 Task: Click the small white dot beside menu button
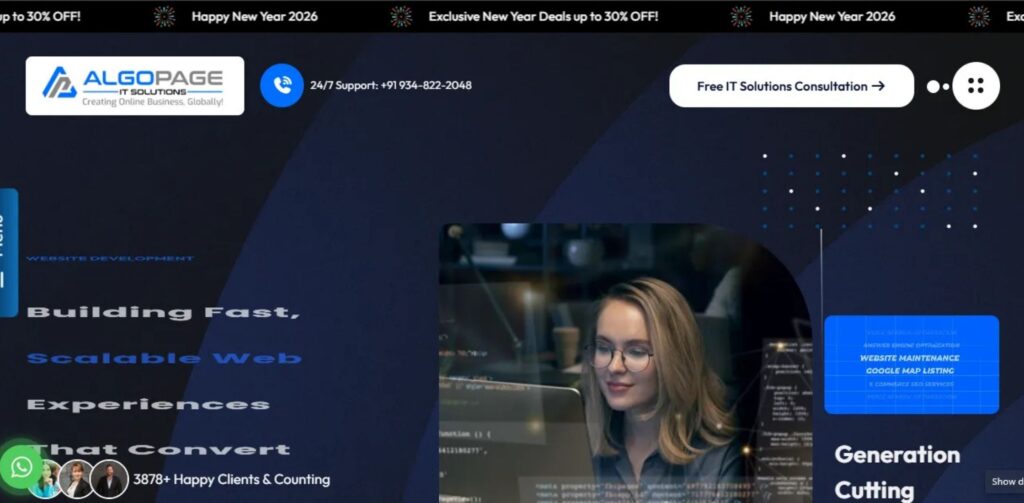click(934, 87)
